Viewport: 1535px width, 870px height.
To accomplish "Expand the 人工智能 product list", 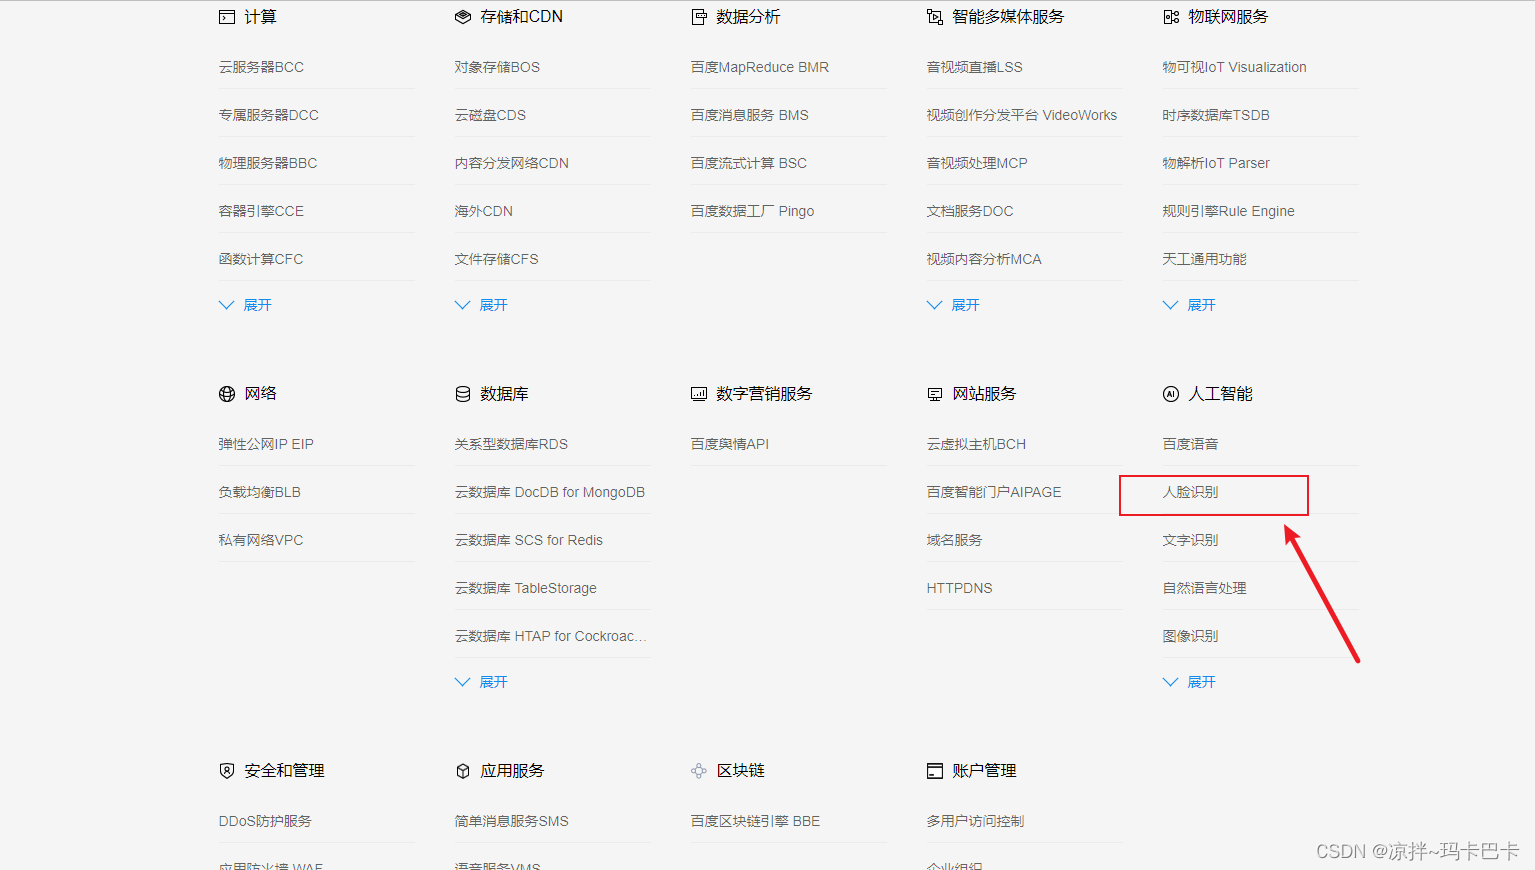I will click(x=1189, y=682).
